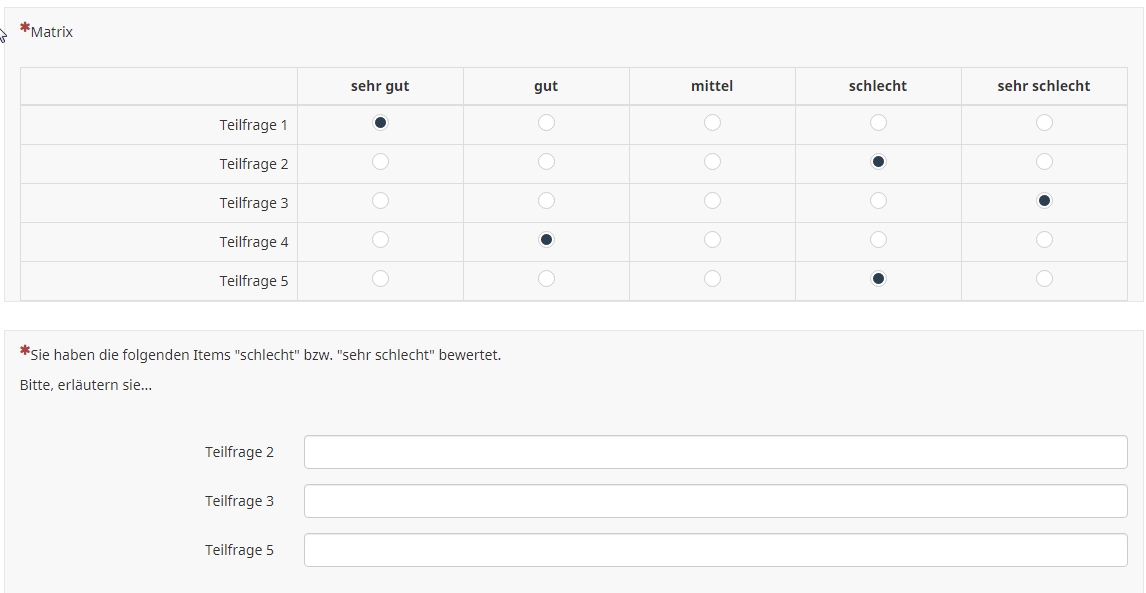The height and width of the screenshot is (593, 1146).
Task: Focus the Teilfrage 3 explanation text field
Action: pyautogui.click(x=715, y=501)
